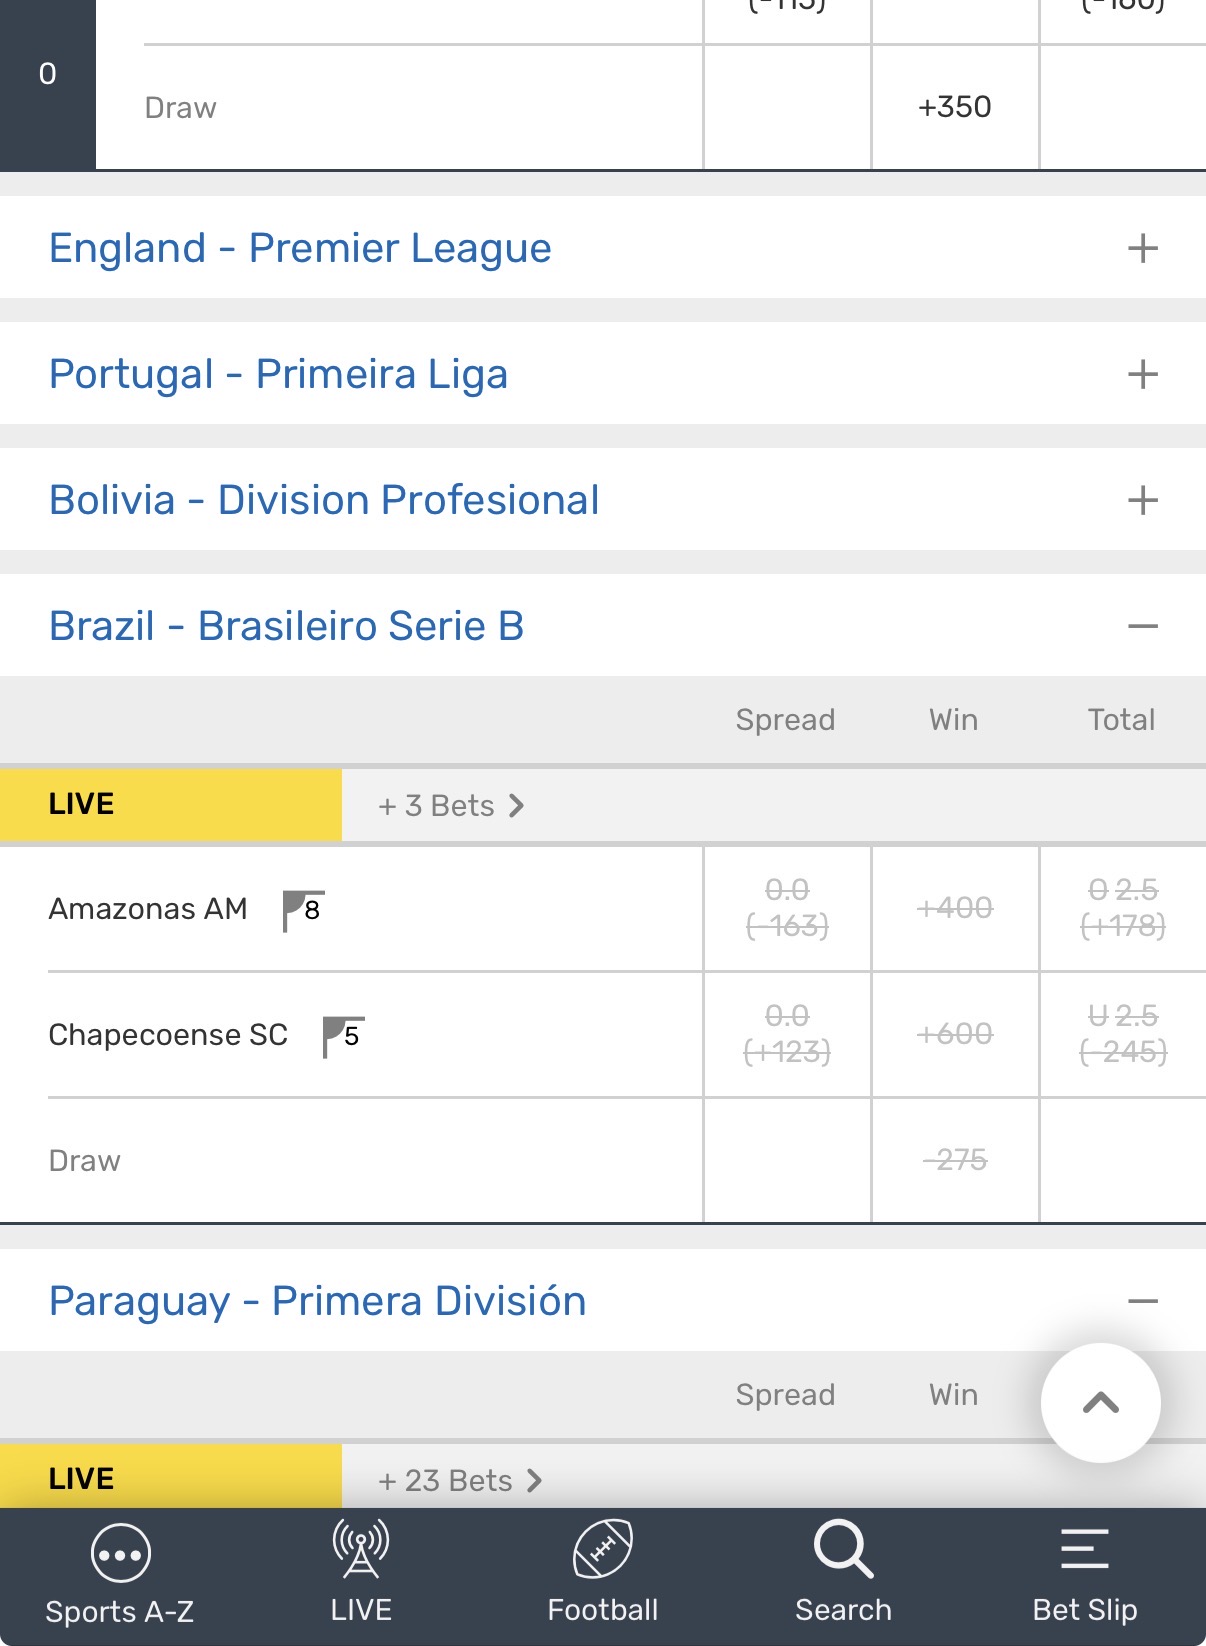Tap the Search magnifier icon

click(843, 1550)
